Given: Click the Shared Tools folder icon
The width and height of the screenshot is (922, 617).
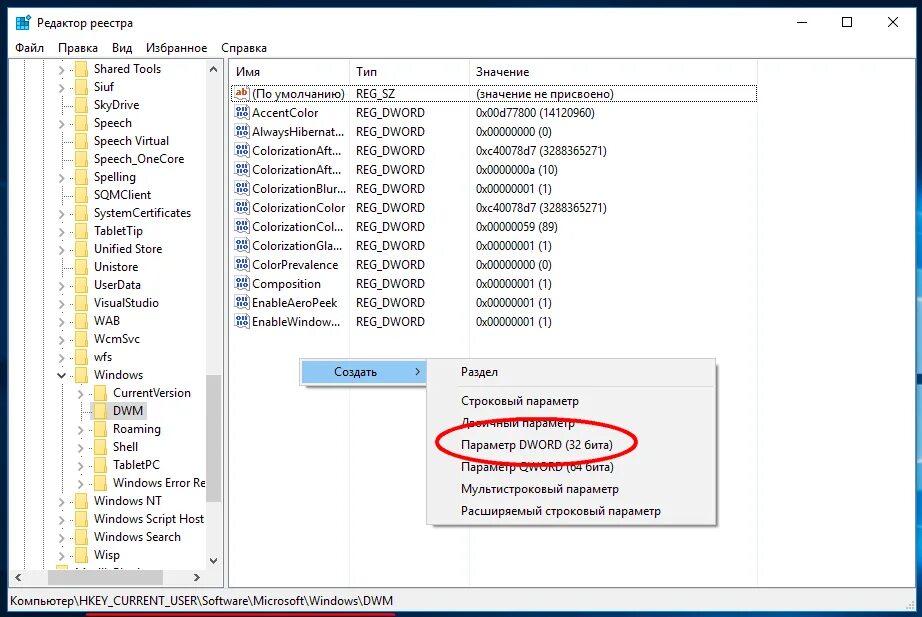Looking at the screenshot, I should (82, 69).
